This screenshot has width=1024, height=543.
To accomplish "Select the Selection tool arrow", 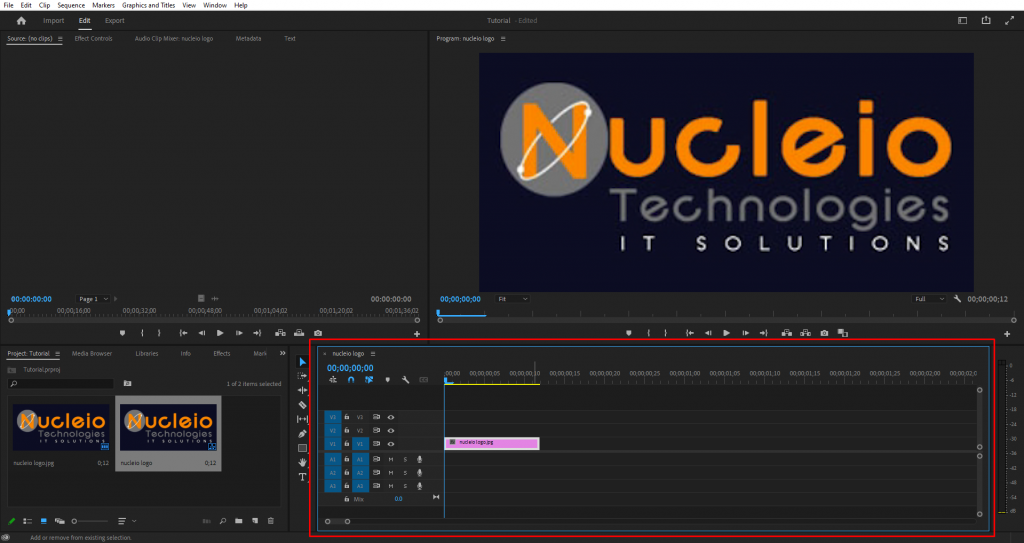I will pos(302,362).
